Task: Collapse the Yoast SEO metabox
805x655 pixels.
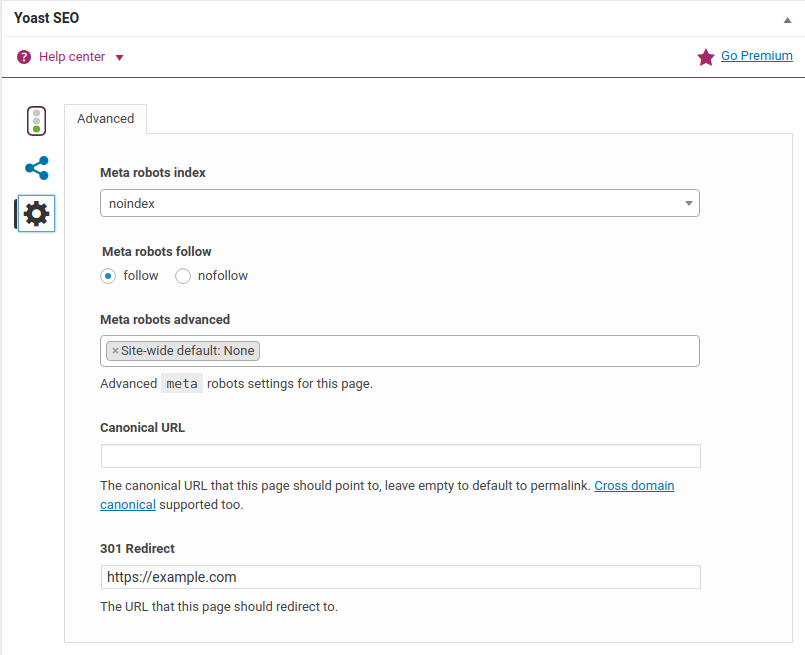Action: (x=787, y=20)
